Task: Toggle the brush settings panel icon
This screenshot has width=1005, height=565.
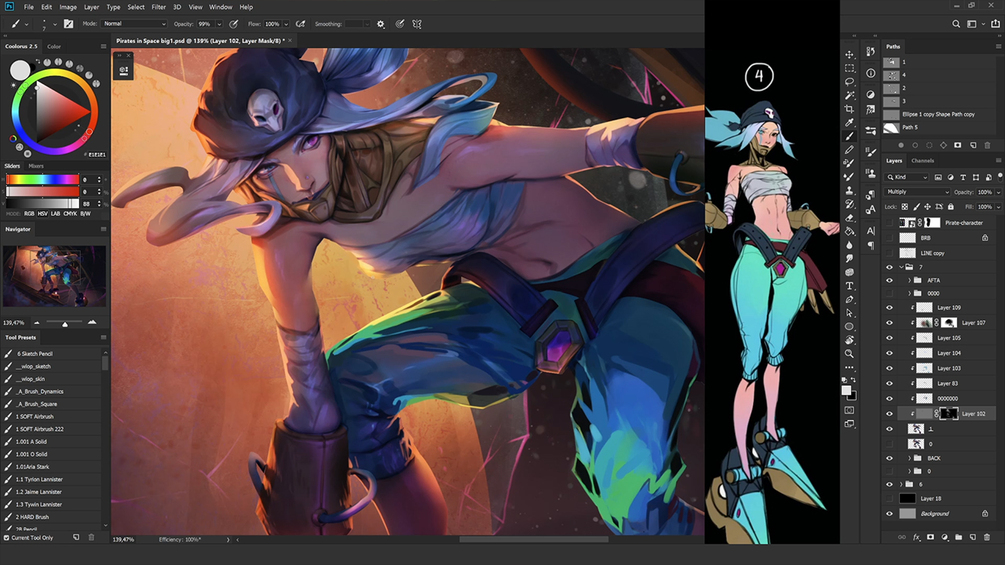Action: point(69,24)
